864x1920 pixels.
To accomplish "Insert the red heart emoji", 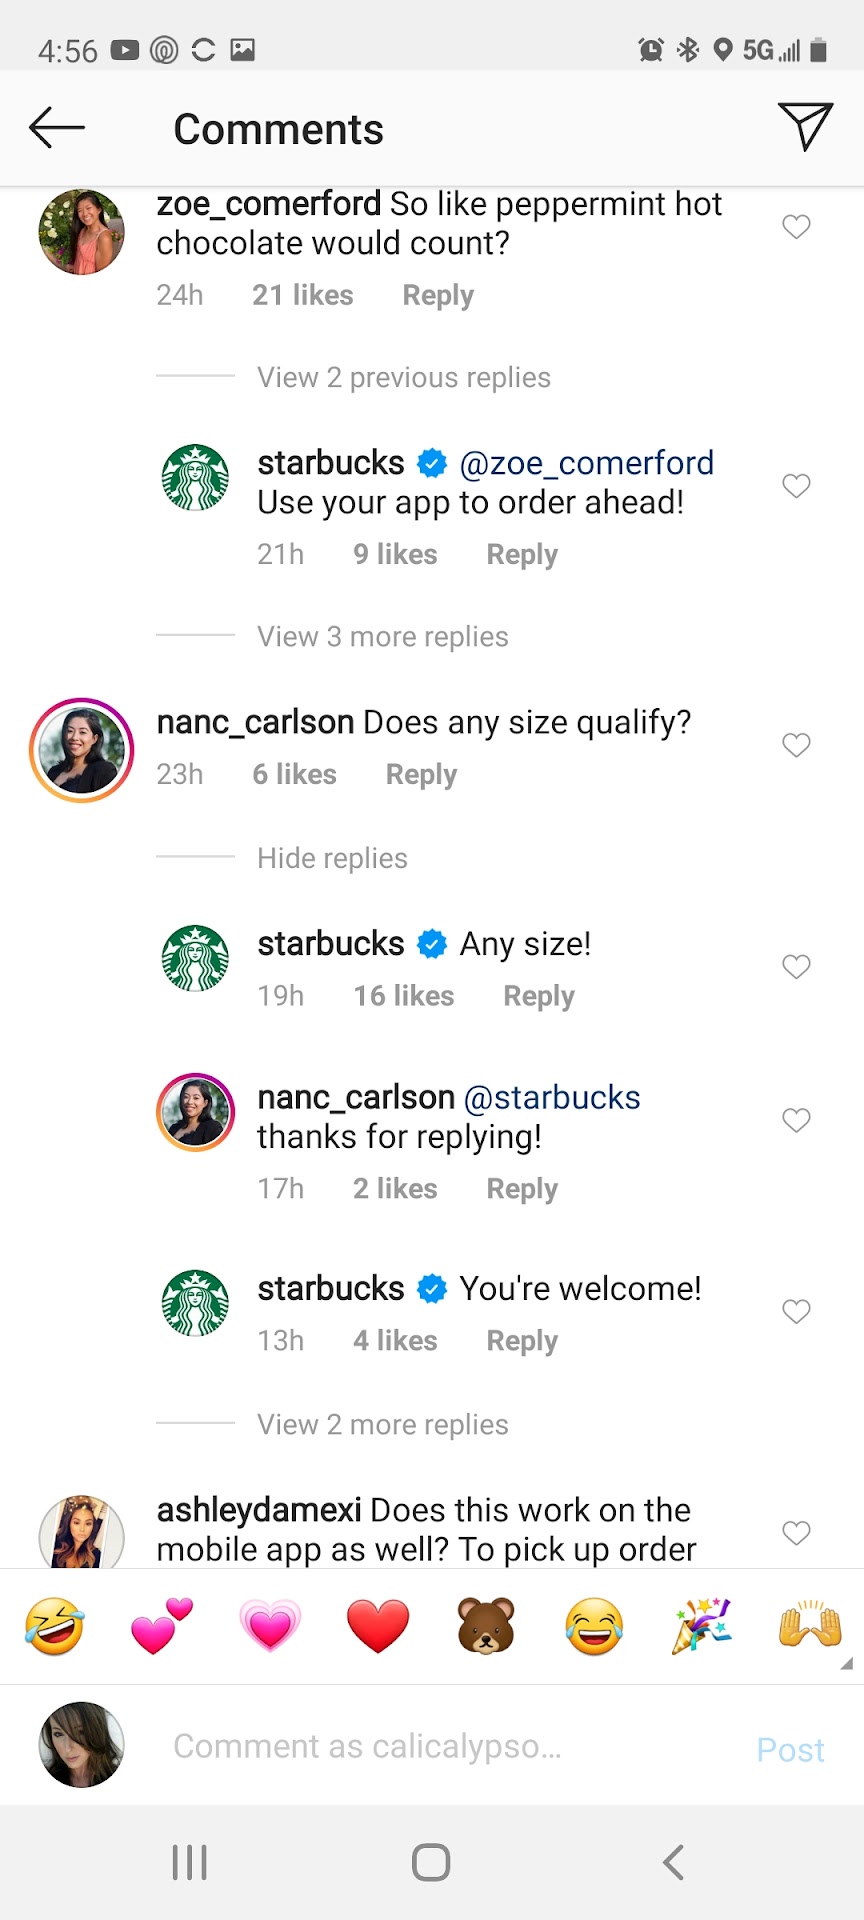I will 378,1626.
